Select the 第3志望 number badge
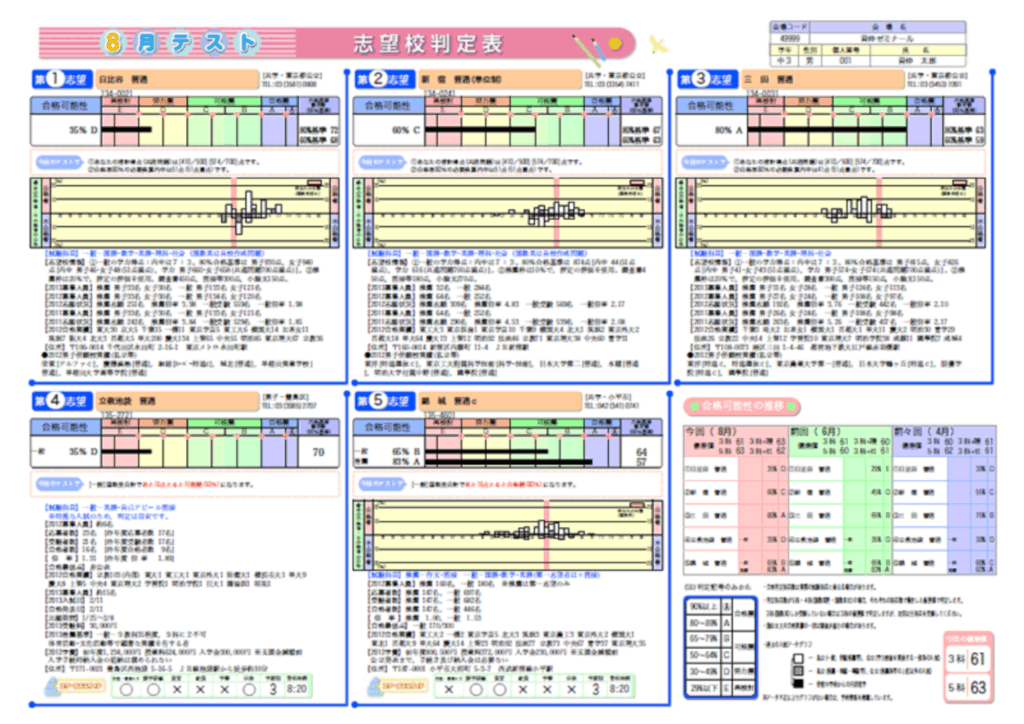This screenshot has width=1024, height=724. pyautogui.click(x=702, y=80)
